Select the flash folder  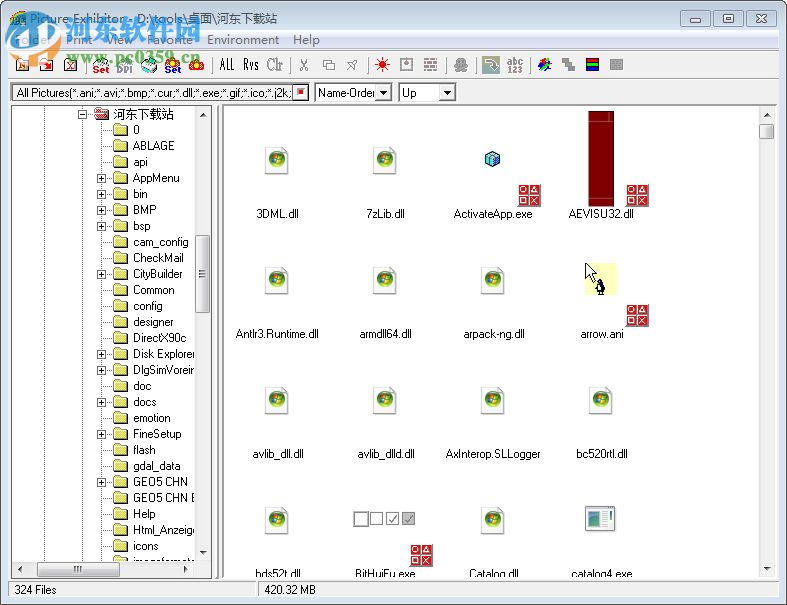[144, 450]
